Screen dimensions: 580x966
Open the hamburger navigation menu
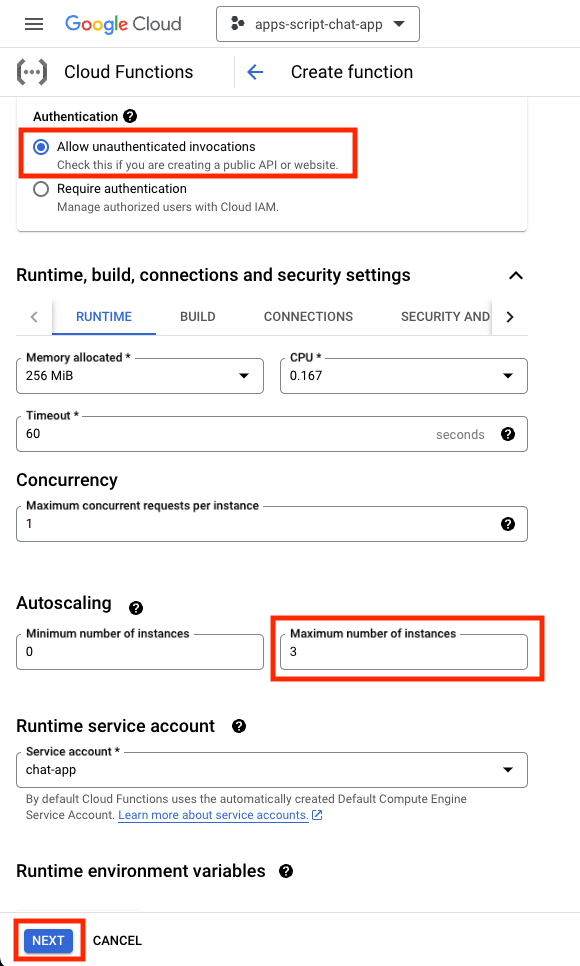pyautogui.click(x=34, y=24)
